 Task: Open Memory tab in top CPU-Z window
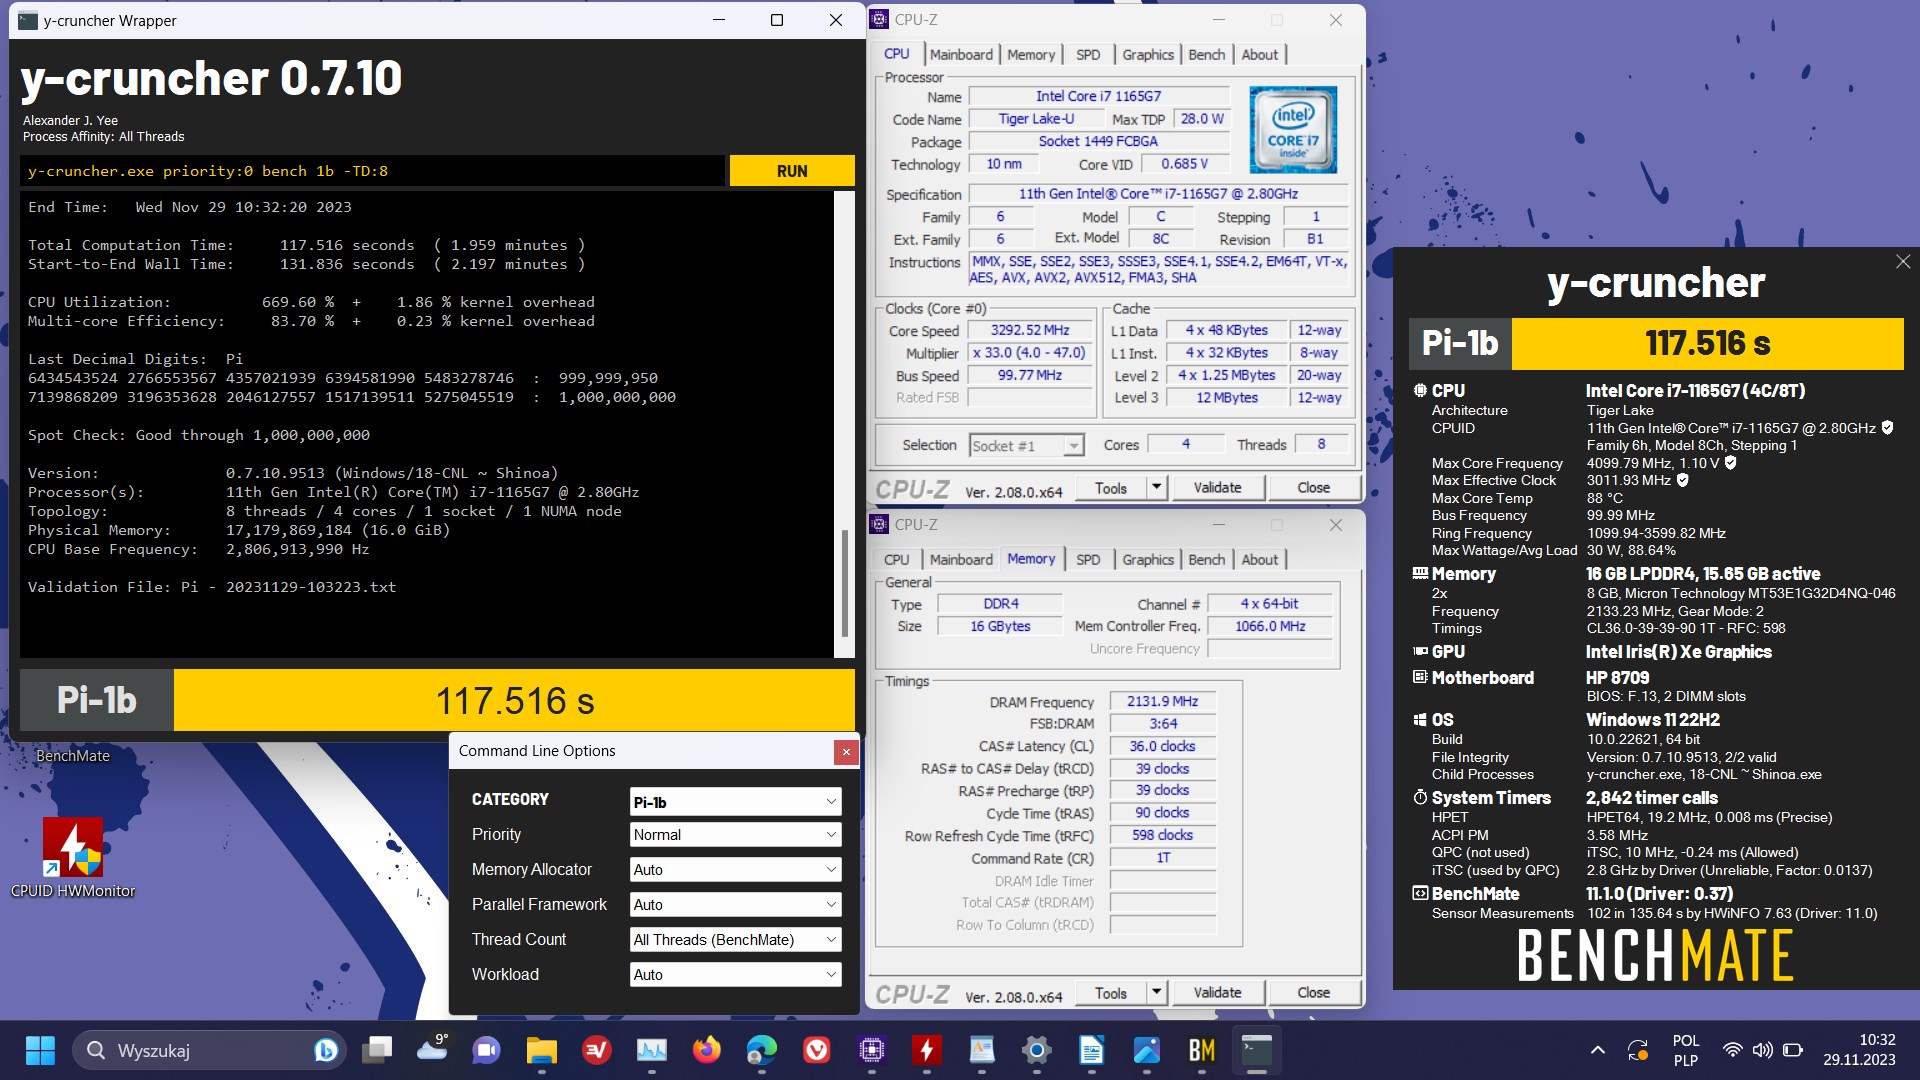1031,55
